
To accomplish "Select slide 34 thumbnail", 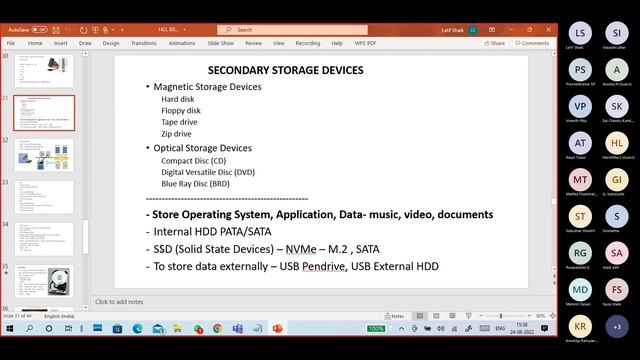I will click(44, 239).
